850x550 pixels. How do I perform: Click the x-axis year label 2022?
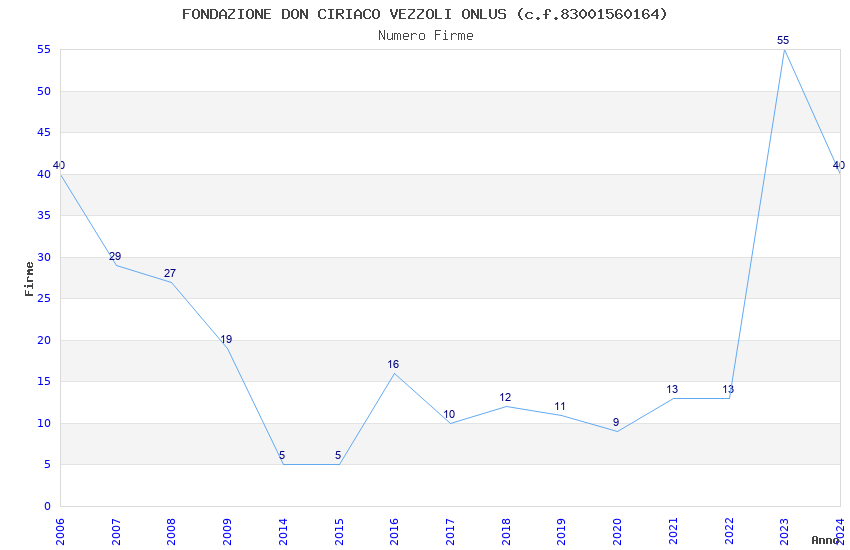(729, 531)
